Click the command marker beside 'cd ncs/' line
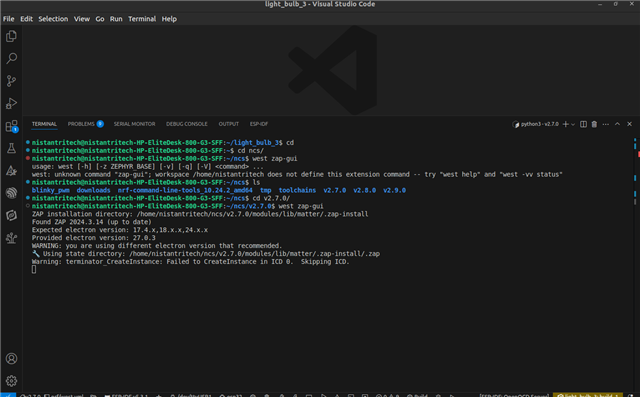This screenshot has width=640, height=397. point(28,150)
